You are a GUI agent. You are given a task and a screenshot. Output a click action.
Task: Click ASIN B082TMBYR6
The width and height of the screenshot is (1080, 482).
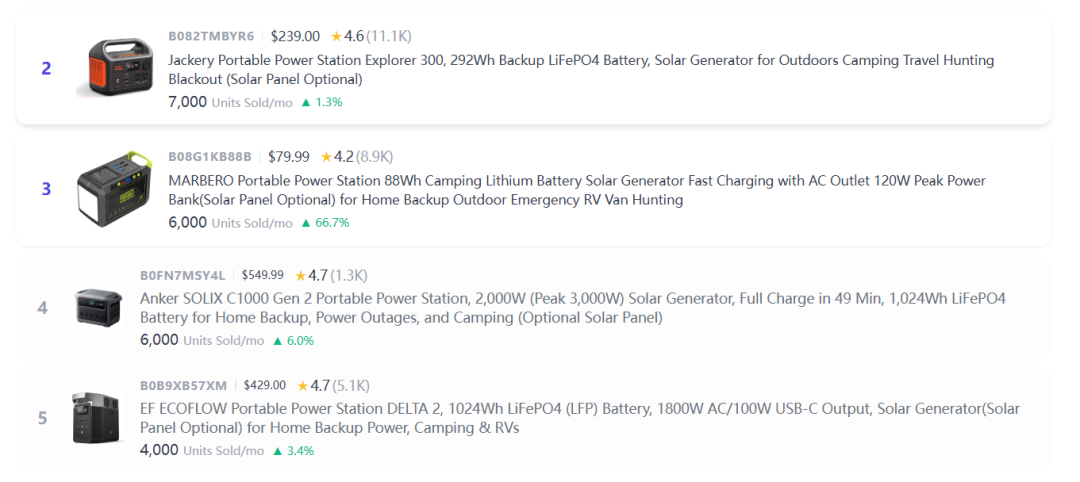(x=211, y=36)
